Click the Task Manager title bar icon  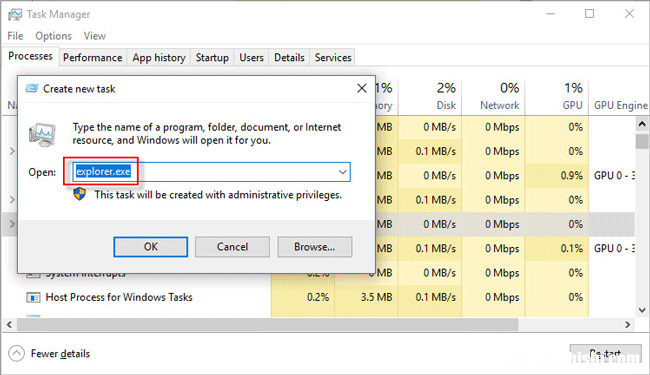tap(15, 15)
